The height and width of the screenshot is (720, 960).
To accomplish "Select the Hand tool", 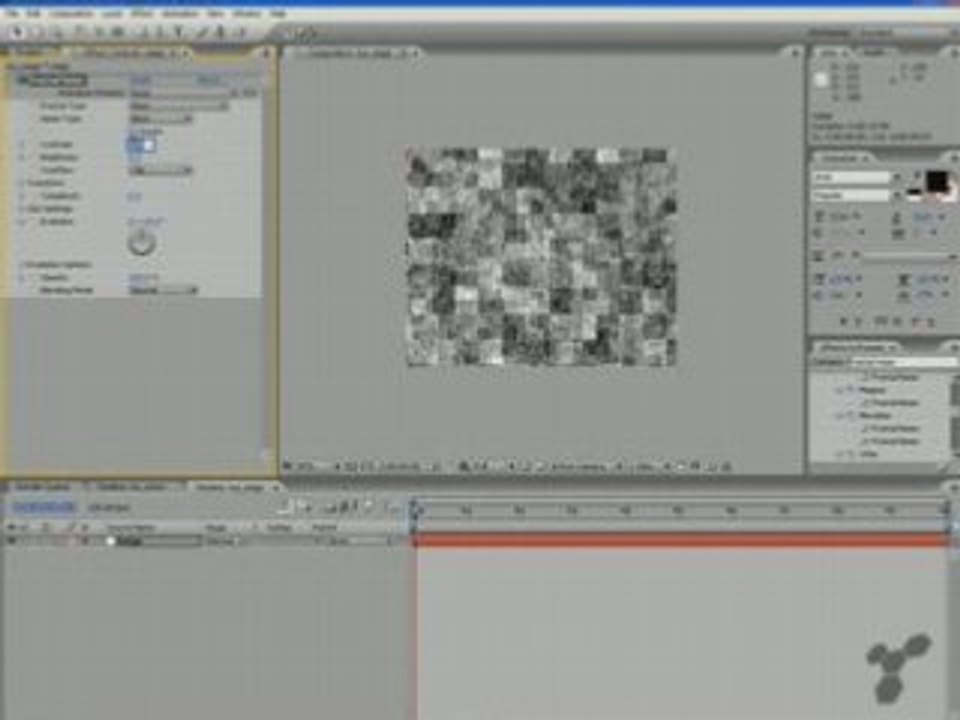I will coord(36,32).
